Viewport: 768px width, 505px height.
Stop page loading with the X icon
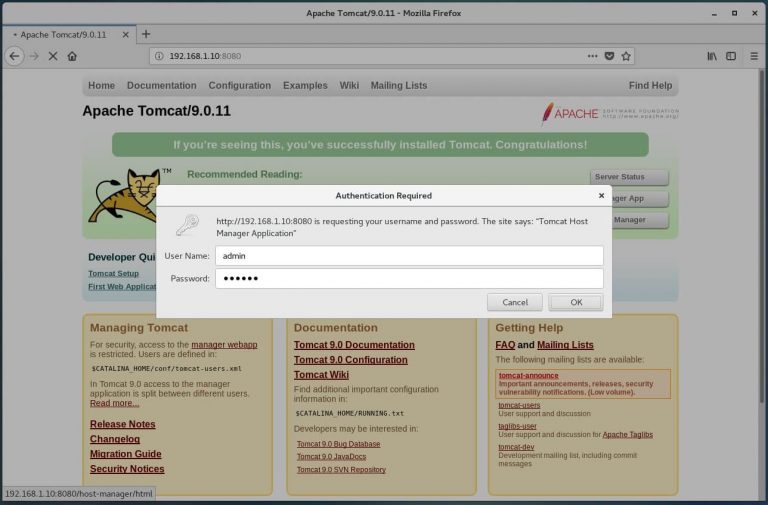point(53,56)
